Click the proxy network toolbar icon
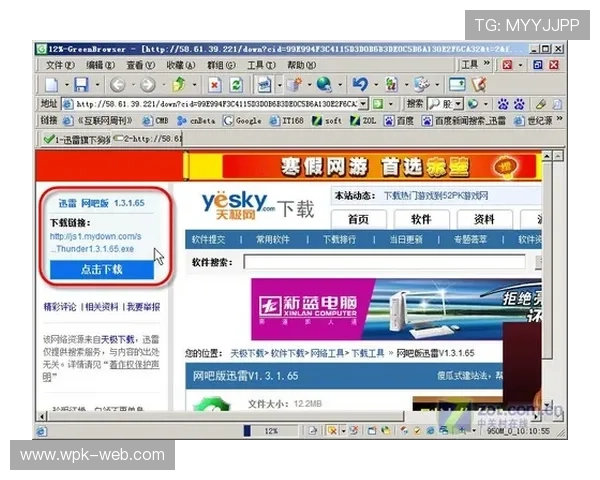 [421, 85]
